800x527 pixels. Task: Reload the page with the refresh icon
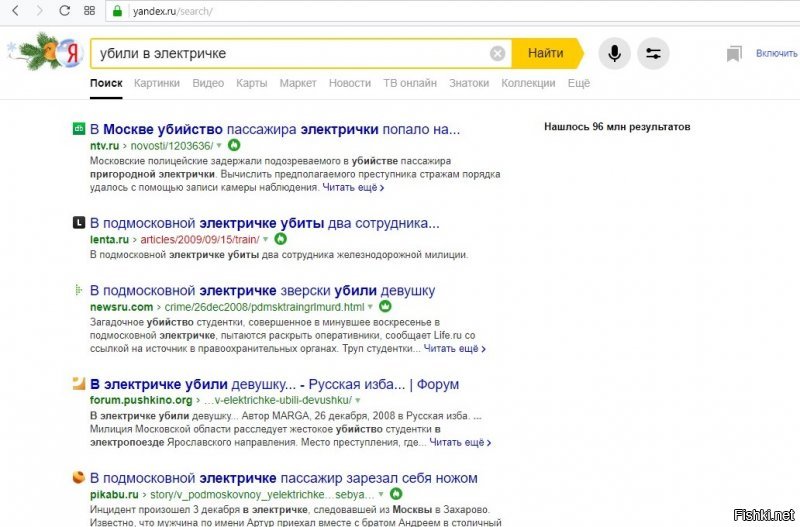64,10
